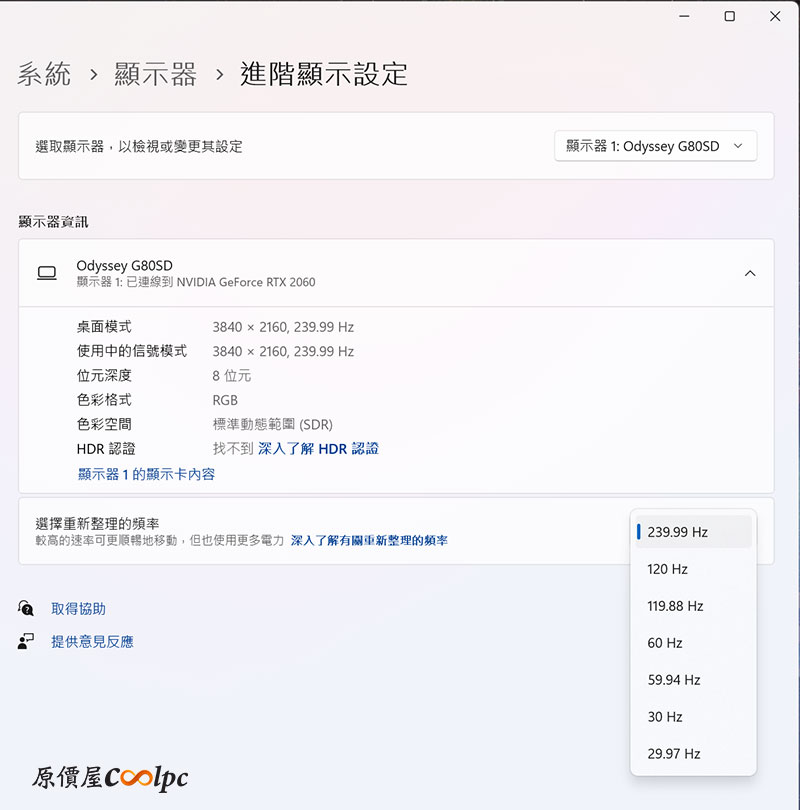Select 239.99 Hz refresh rate
This screenshot has width=800, height=810.
pos(694,532)
